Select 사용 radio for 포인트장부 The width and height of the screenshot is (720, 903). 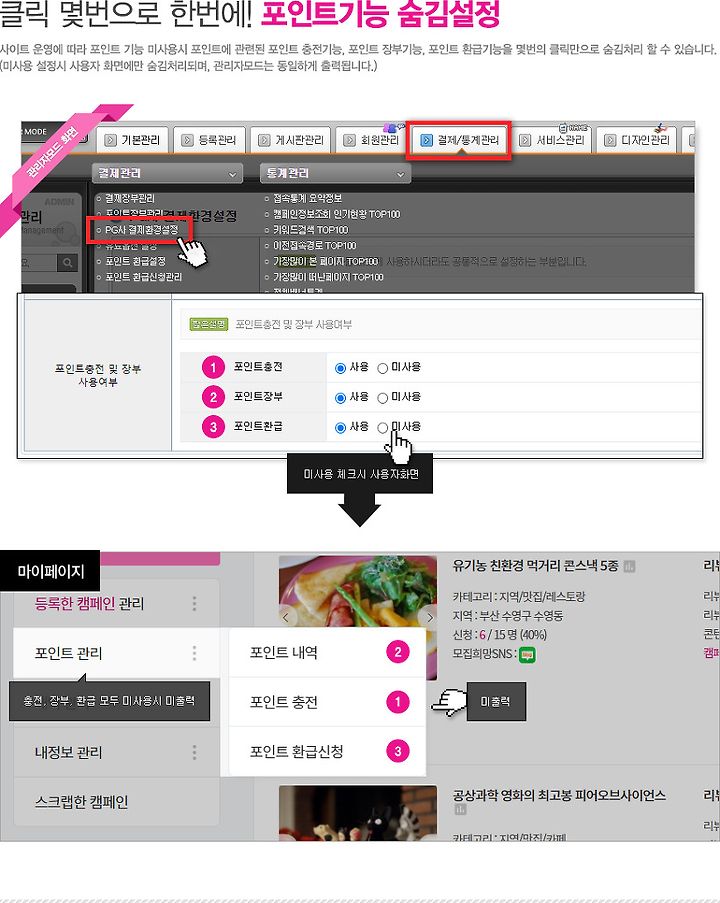click(x=340, y=398)
